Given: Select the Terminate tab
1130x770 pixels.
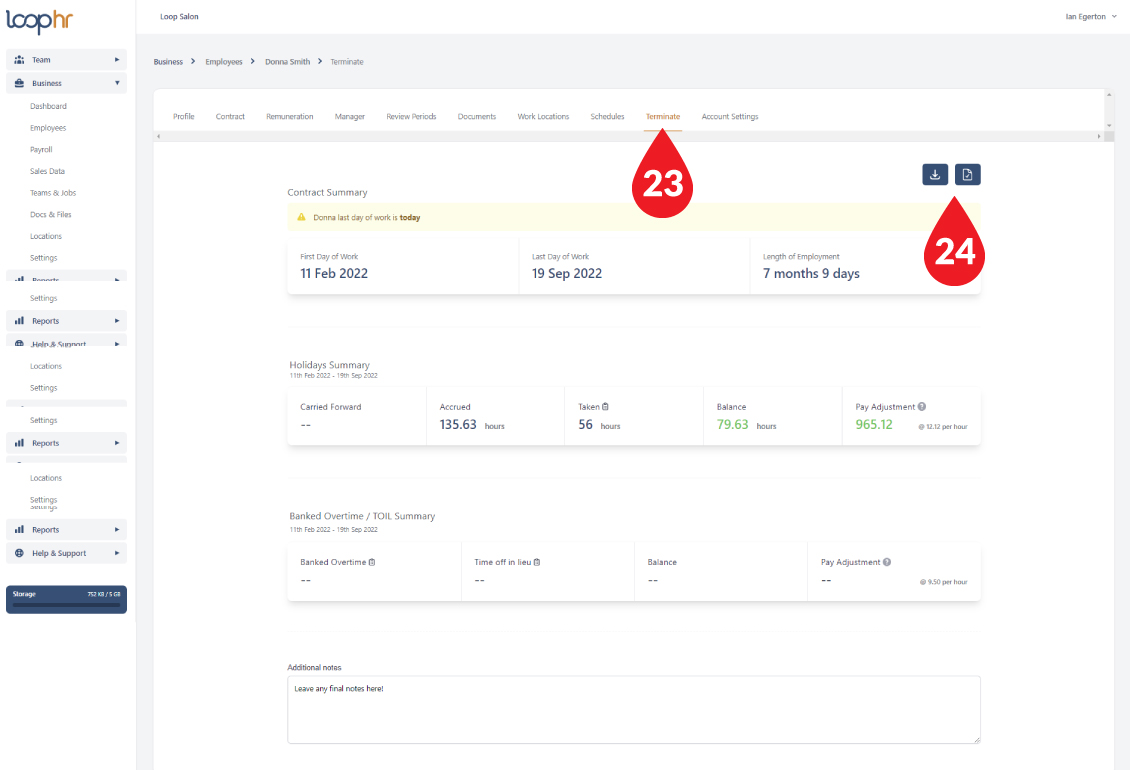Looking at the screenshot, I should 662,116.
